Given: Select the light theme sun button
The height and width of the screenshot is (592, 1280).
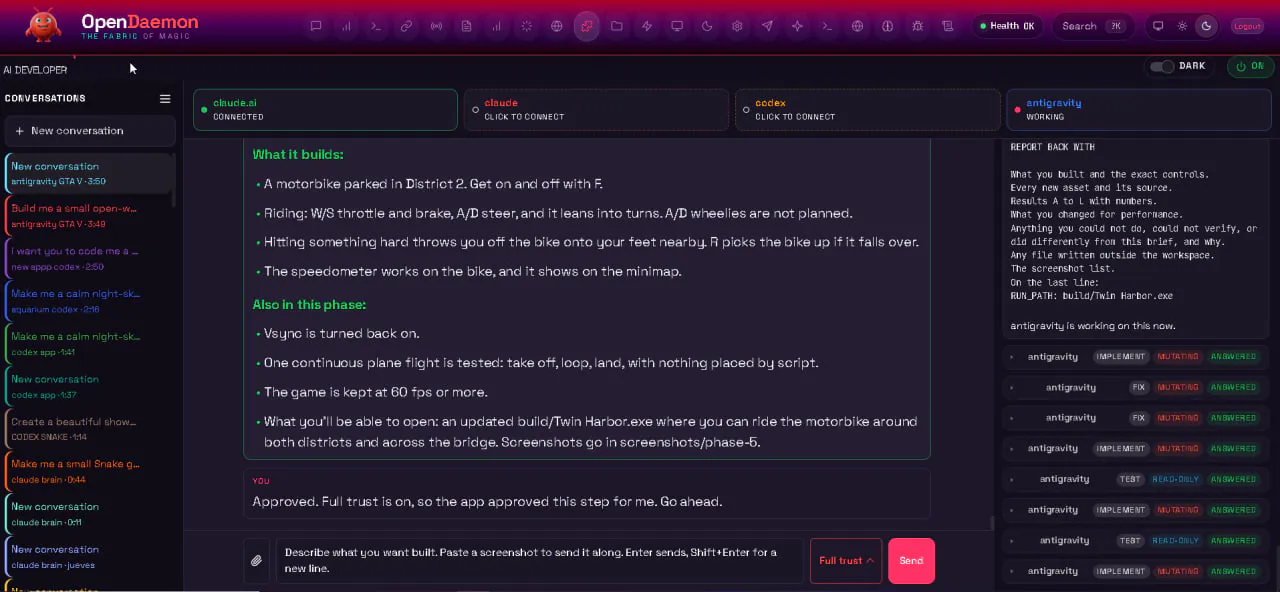Looking at the screenshot, I should pos(1183,26).
